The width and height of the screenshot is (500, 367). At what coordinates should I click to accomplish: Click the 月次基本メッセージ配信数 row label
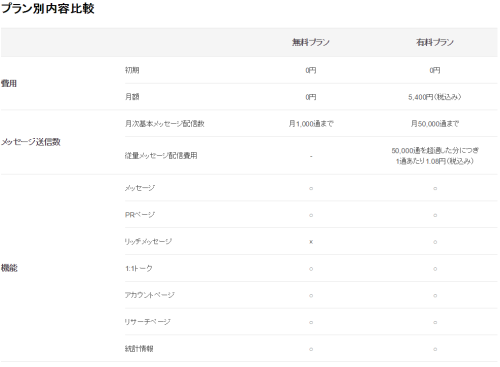coord(164,124)
